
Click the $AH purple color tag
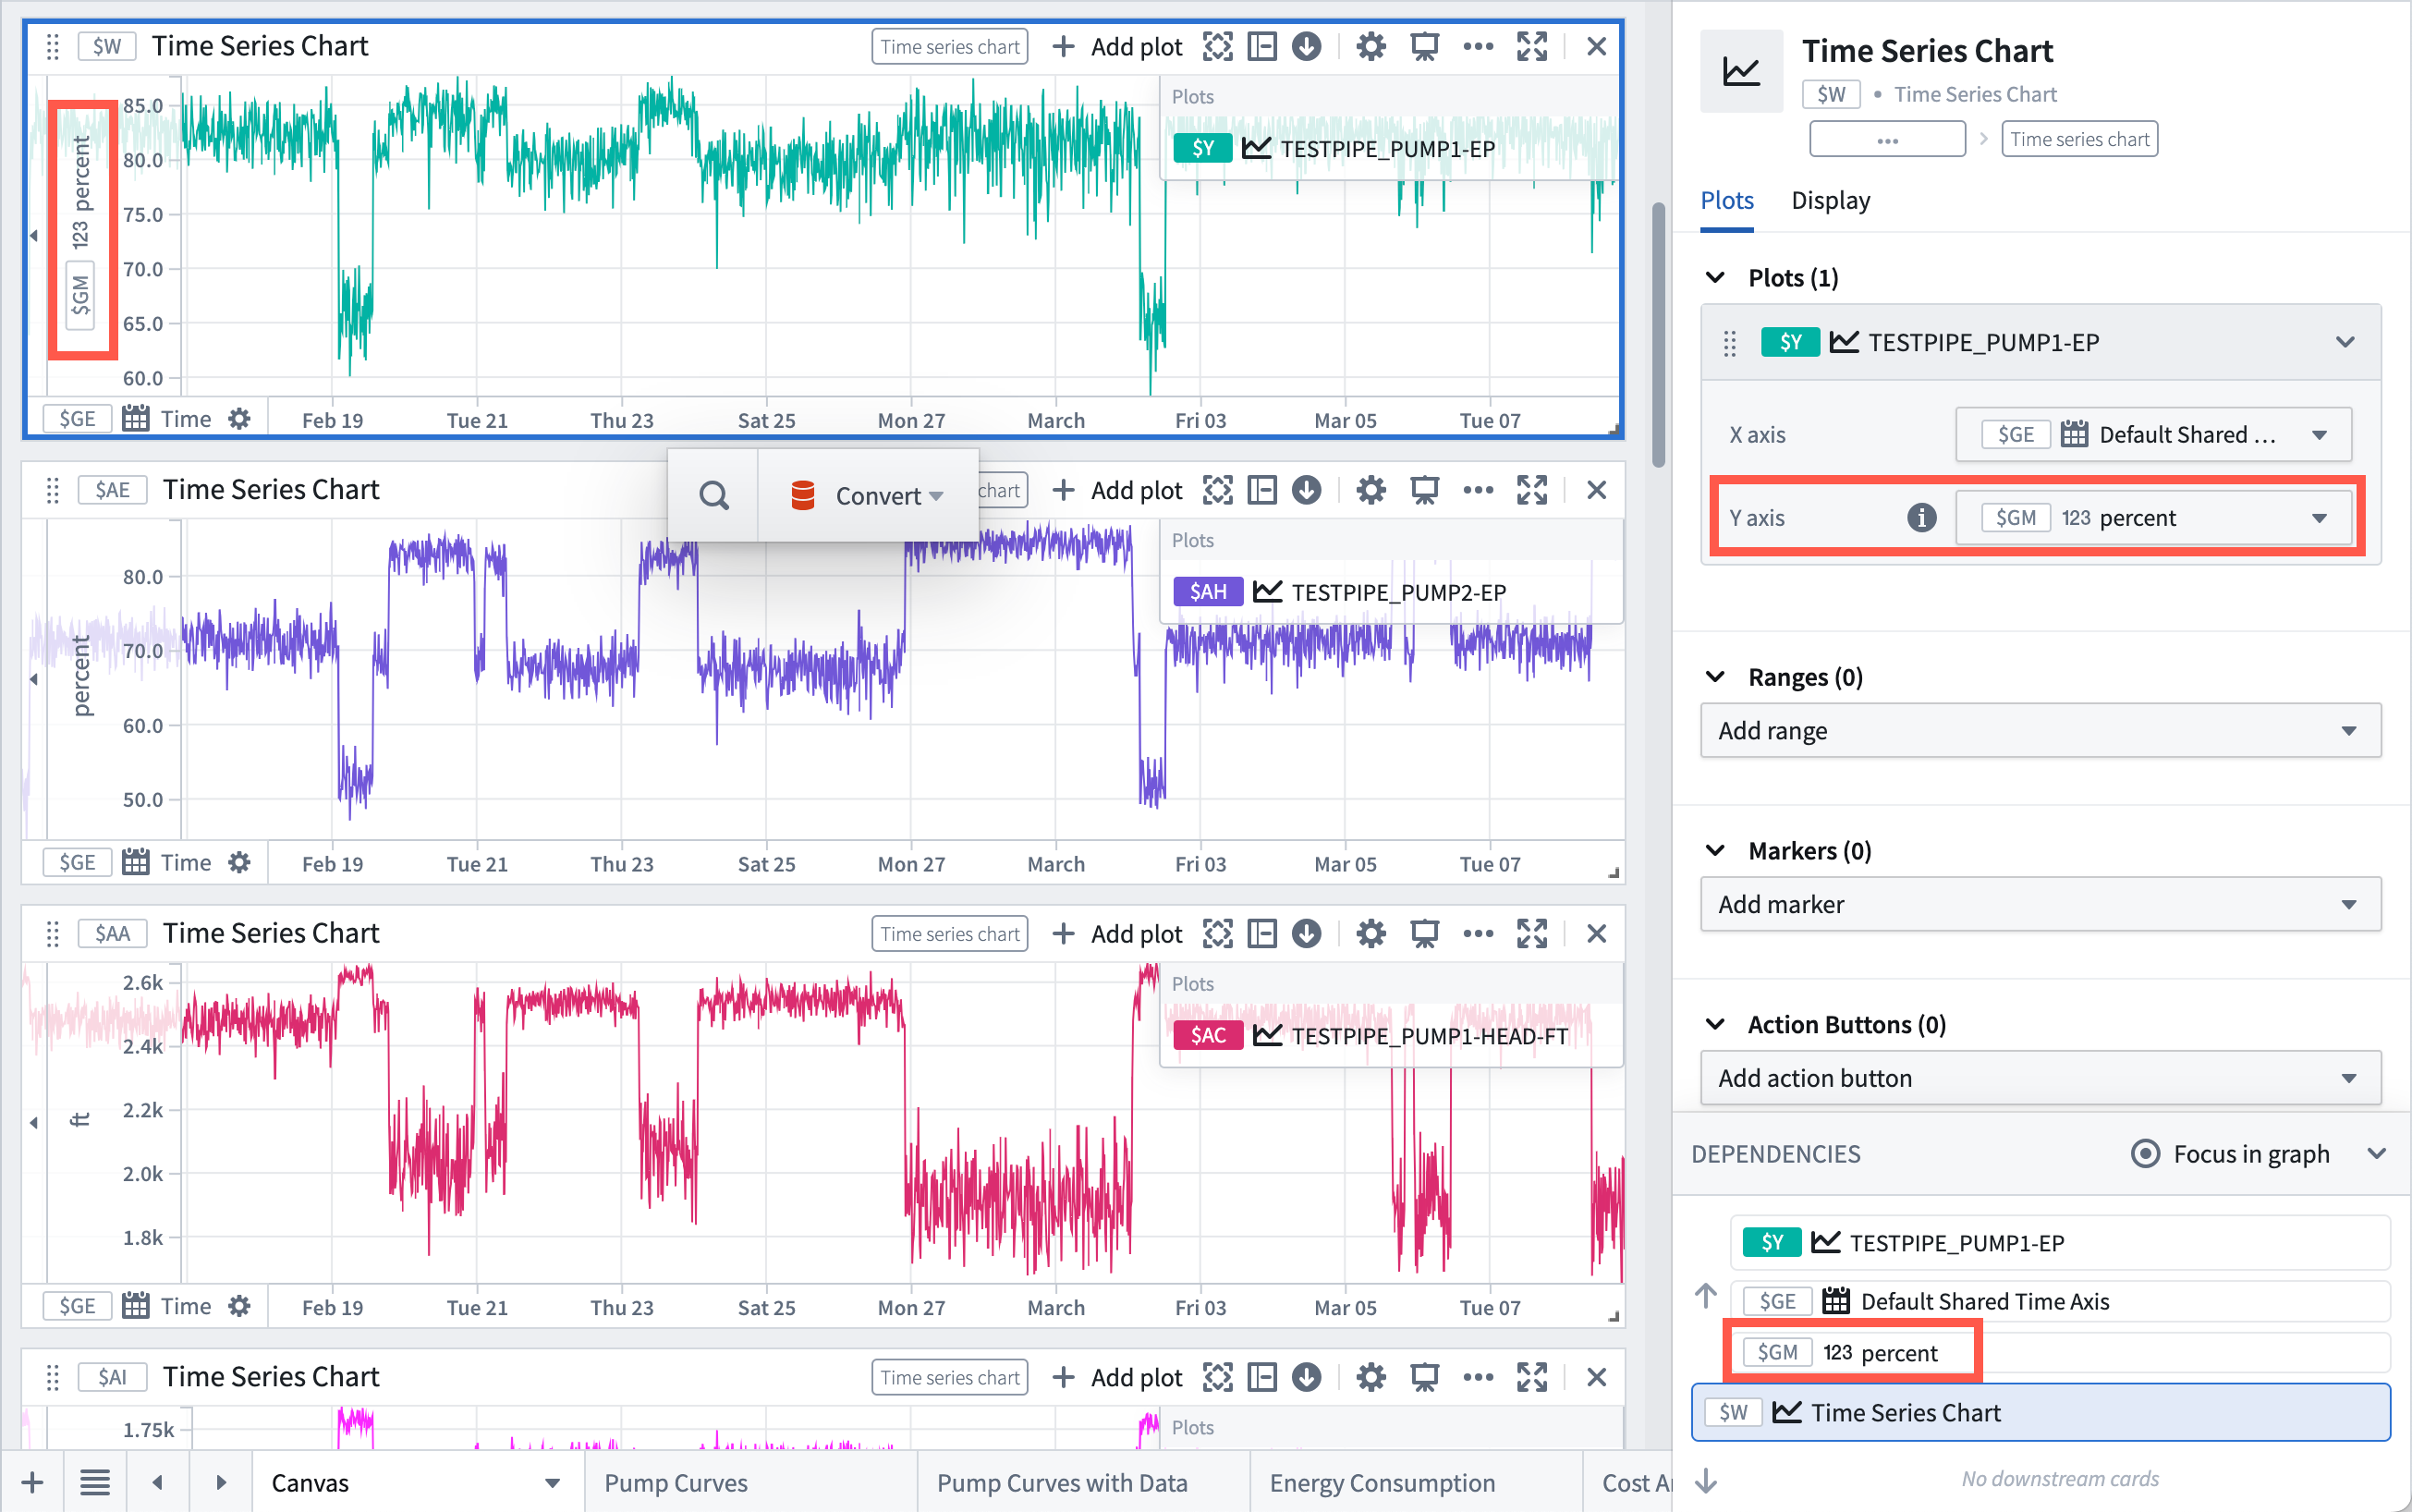pos(1208,592)
